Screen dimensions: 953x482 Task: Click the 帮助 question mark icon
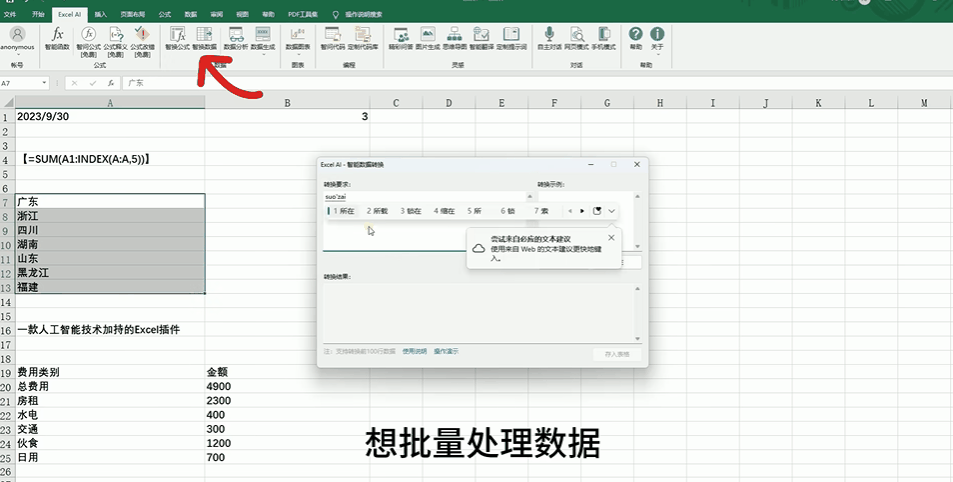coord(636,34)
